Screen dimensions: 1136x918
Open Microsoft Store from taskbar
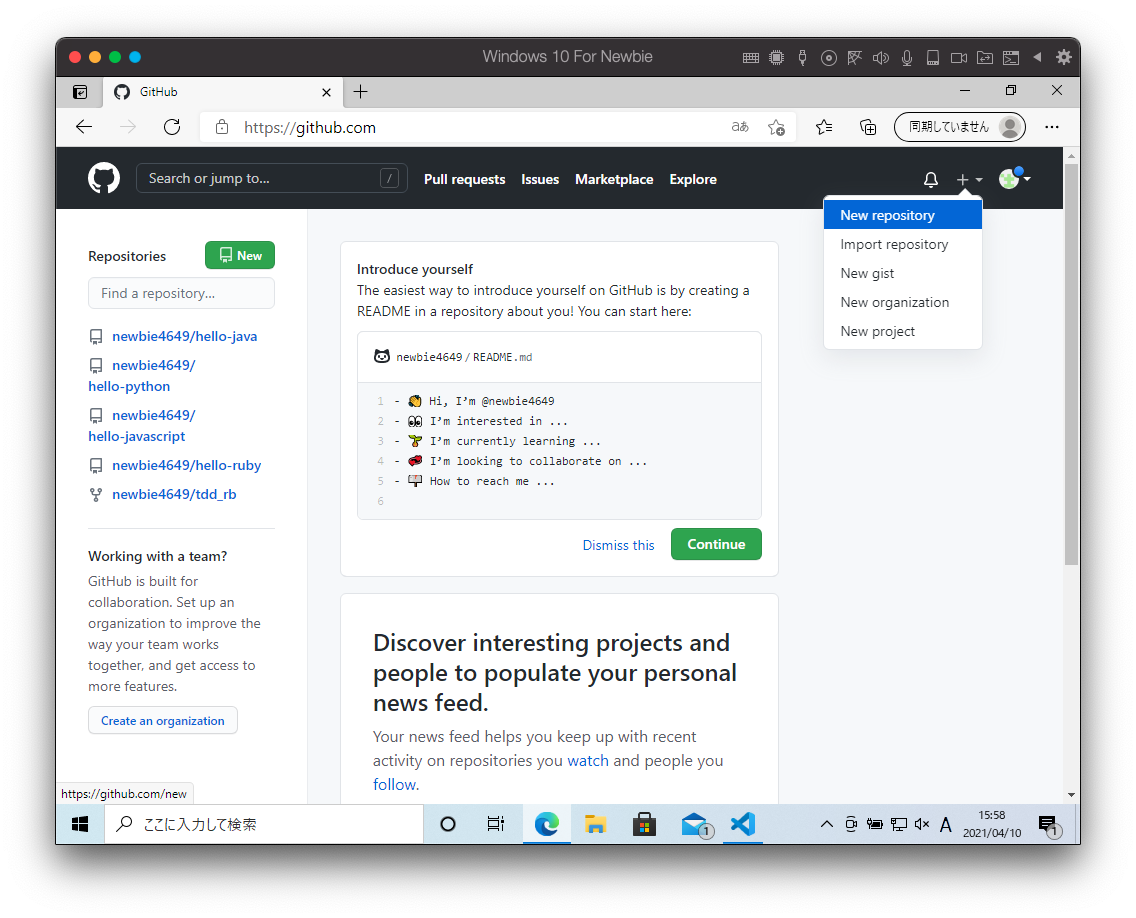tap(644, 825)
